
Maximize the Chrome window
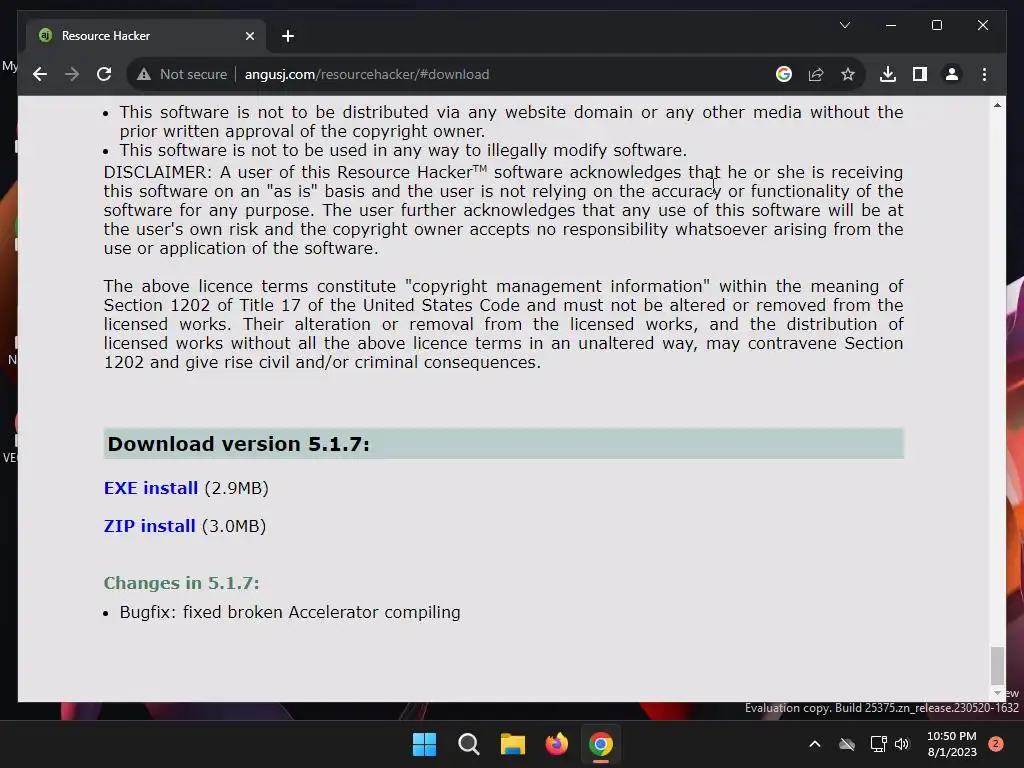(936, 25)
